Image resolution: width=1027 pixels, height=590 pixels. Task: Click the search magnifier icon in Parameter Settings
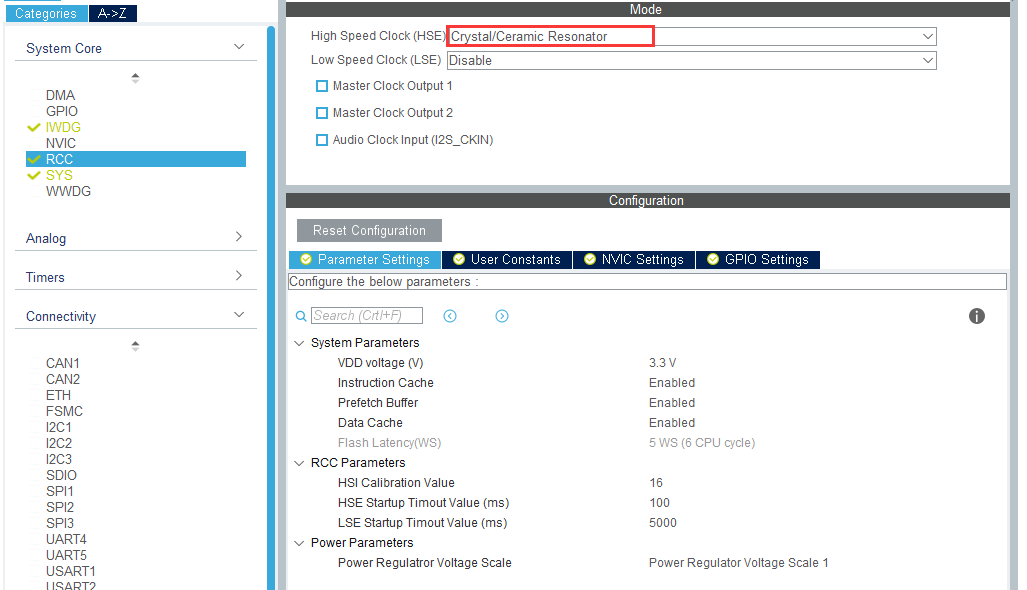(x=301, y=315)
